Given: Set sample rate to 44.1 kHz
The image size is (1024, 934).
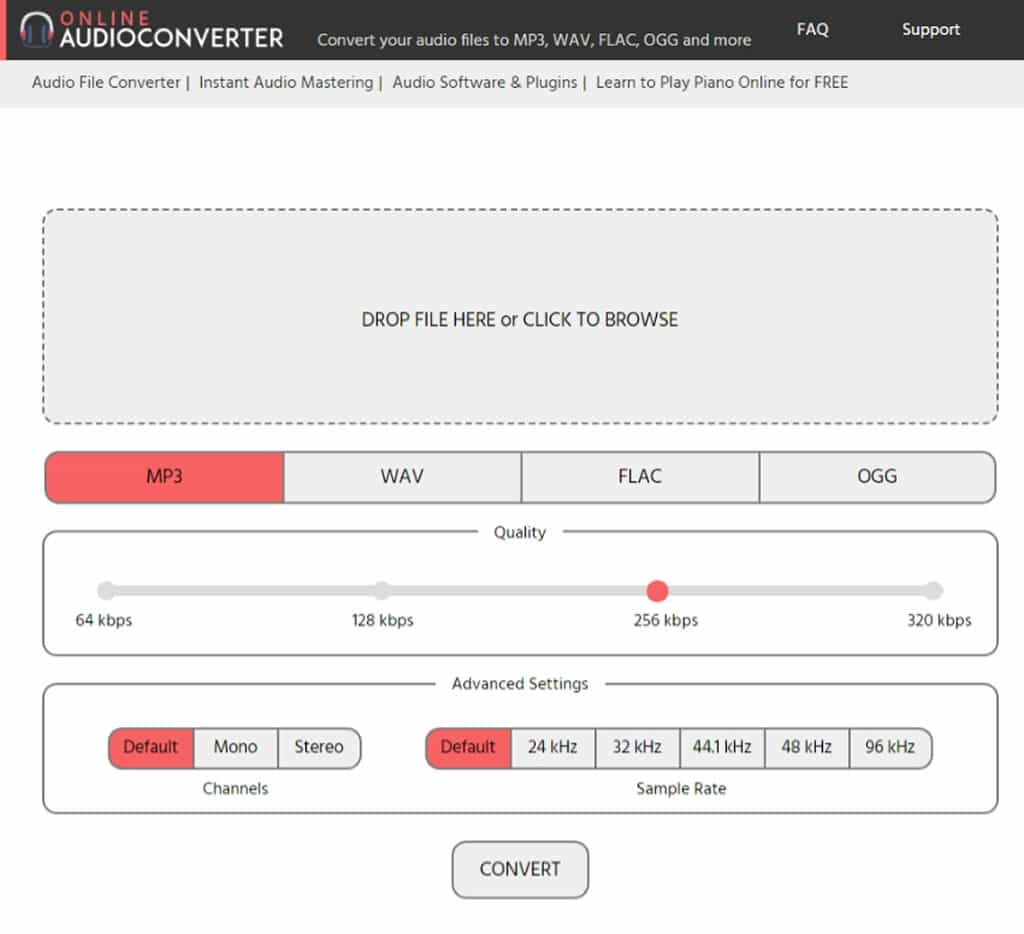Looking at the screenshot, I should (x=722, y=747).
